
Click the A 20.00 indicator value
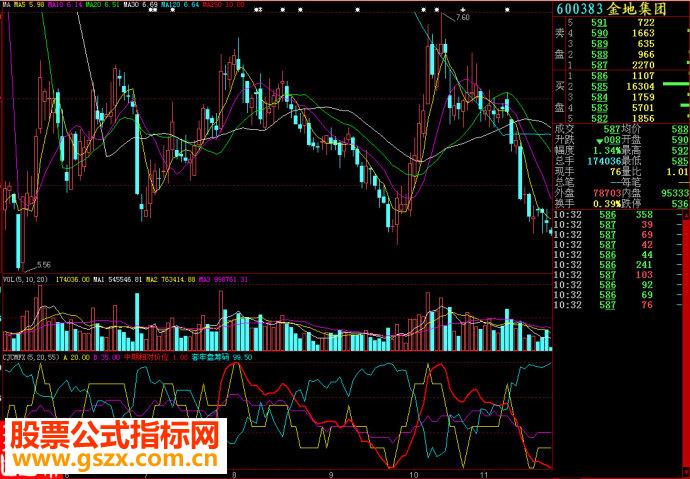77,358
